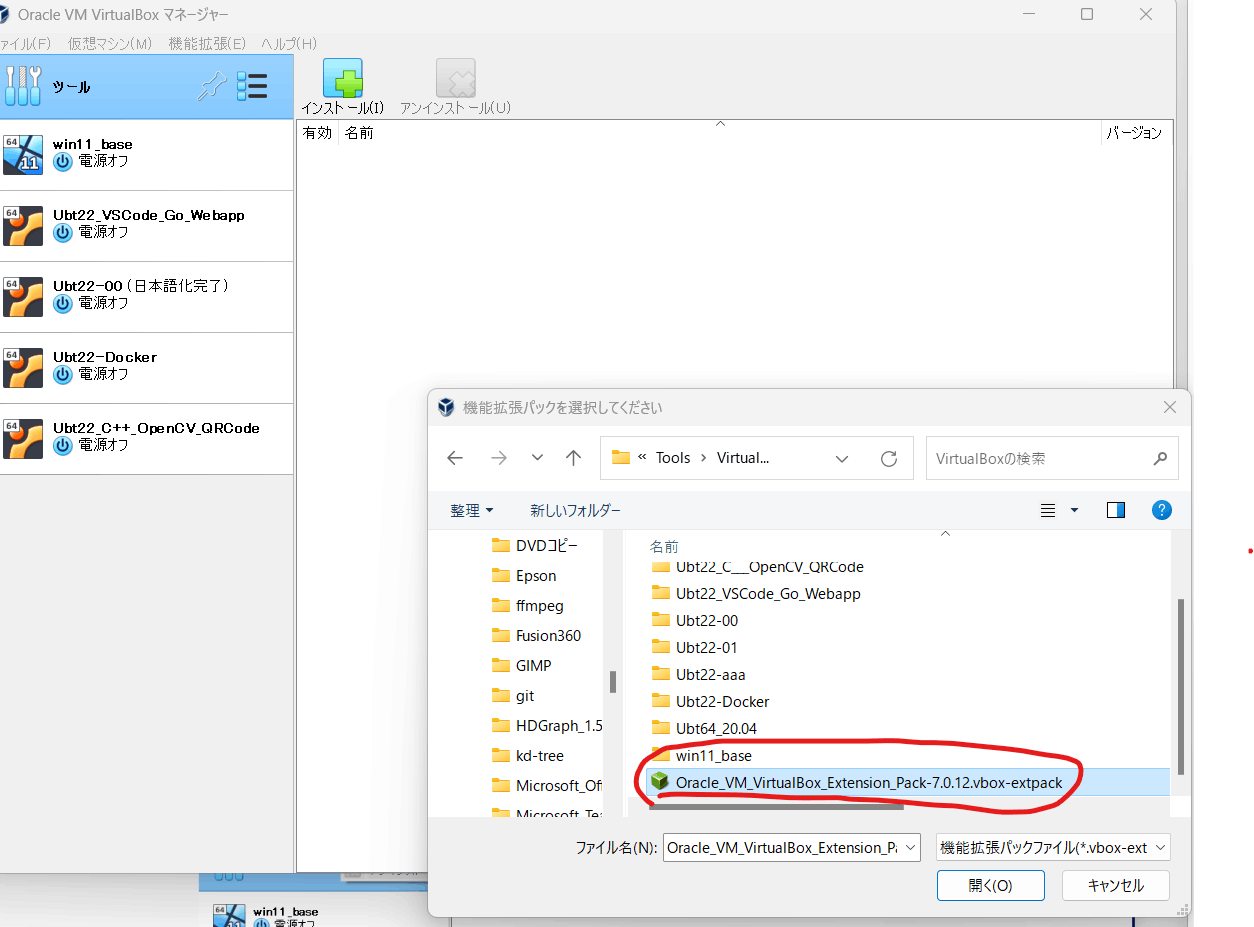
Task: Click the 開く(O) button
Action: (991, 885)
